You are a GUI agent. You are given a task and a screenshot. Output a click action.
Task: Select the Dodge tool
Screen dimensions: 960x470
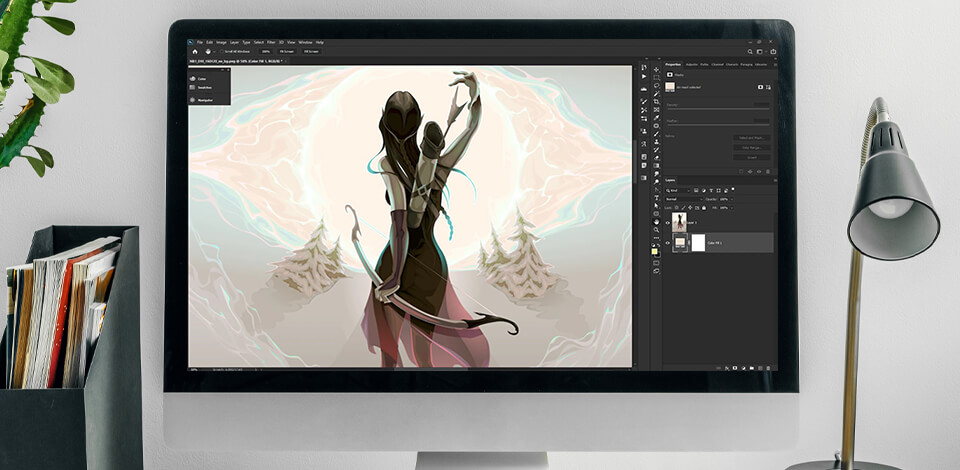click(x=656, y=182)
